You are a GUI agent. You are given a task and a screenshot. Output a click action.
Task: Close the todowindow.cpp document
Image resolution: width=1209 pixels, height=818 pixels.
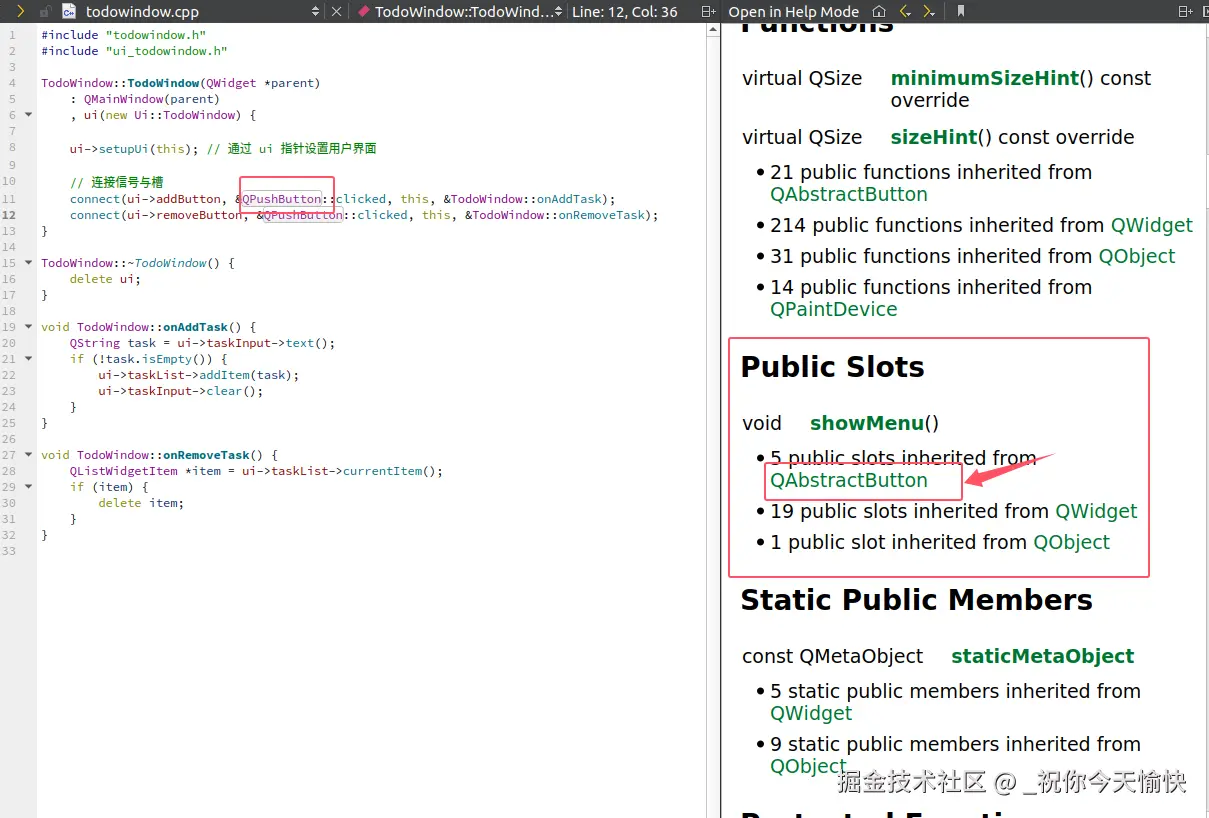336,11
